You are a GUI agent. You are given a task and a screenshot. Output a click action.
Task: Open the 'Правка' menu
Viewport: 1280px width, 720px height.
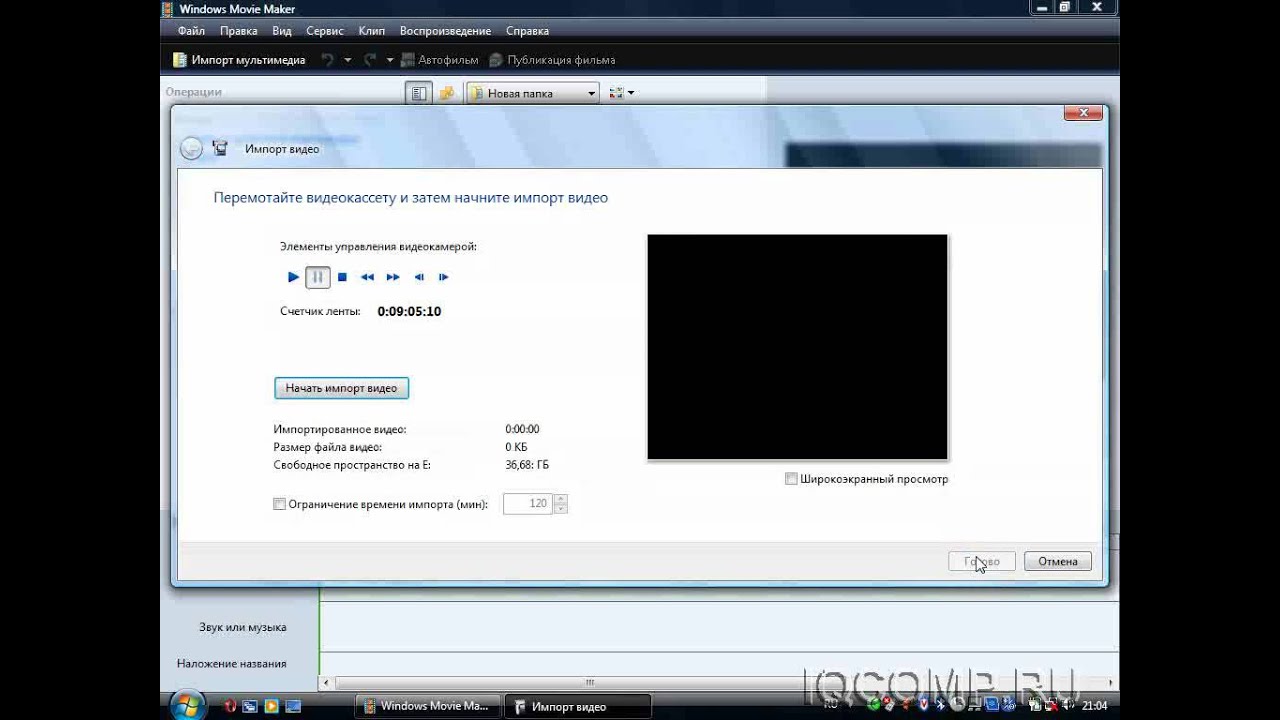(x=239, y=31)
